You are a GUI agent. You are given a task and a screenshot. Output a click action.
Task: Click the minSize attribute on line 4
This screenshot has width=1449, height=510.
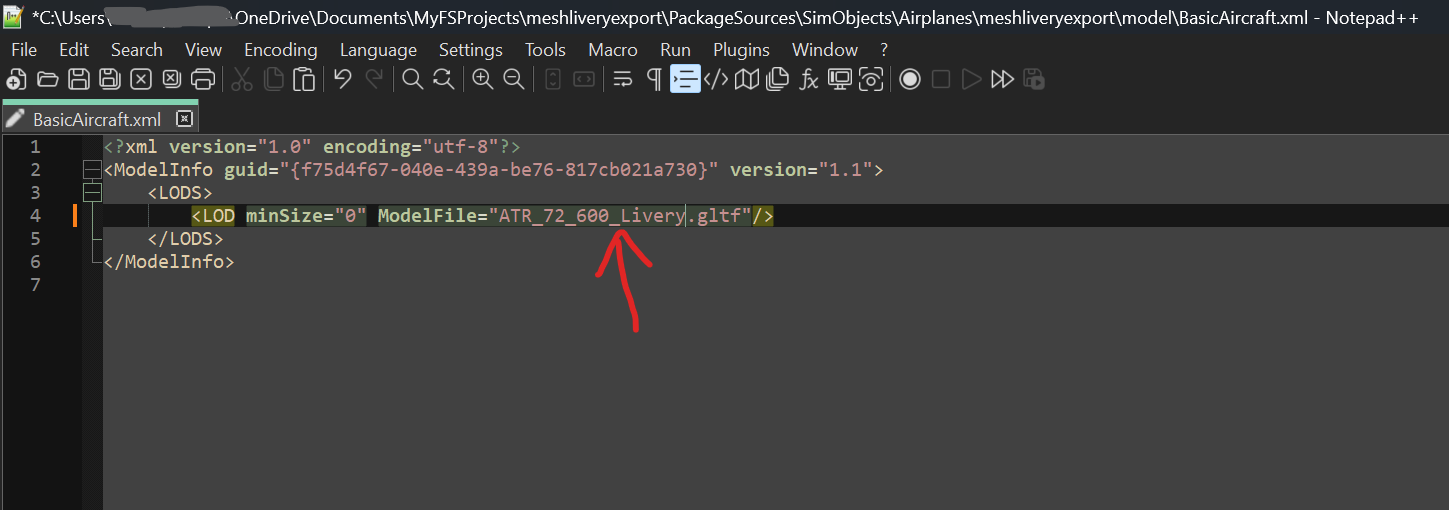[x=307, y=215]
